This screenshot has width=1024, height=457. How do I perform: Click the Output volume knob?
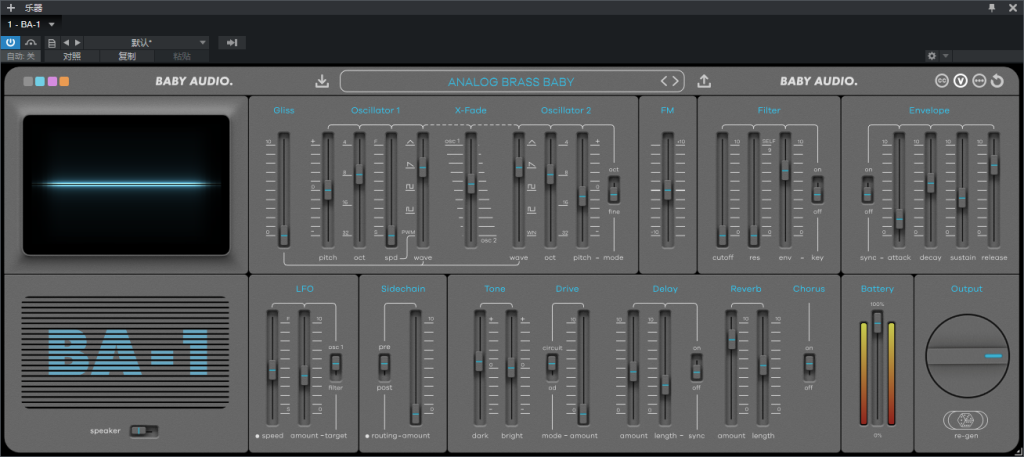point(968,356)
